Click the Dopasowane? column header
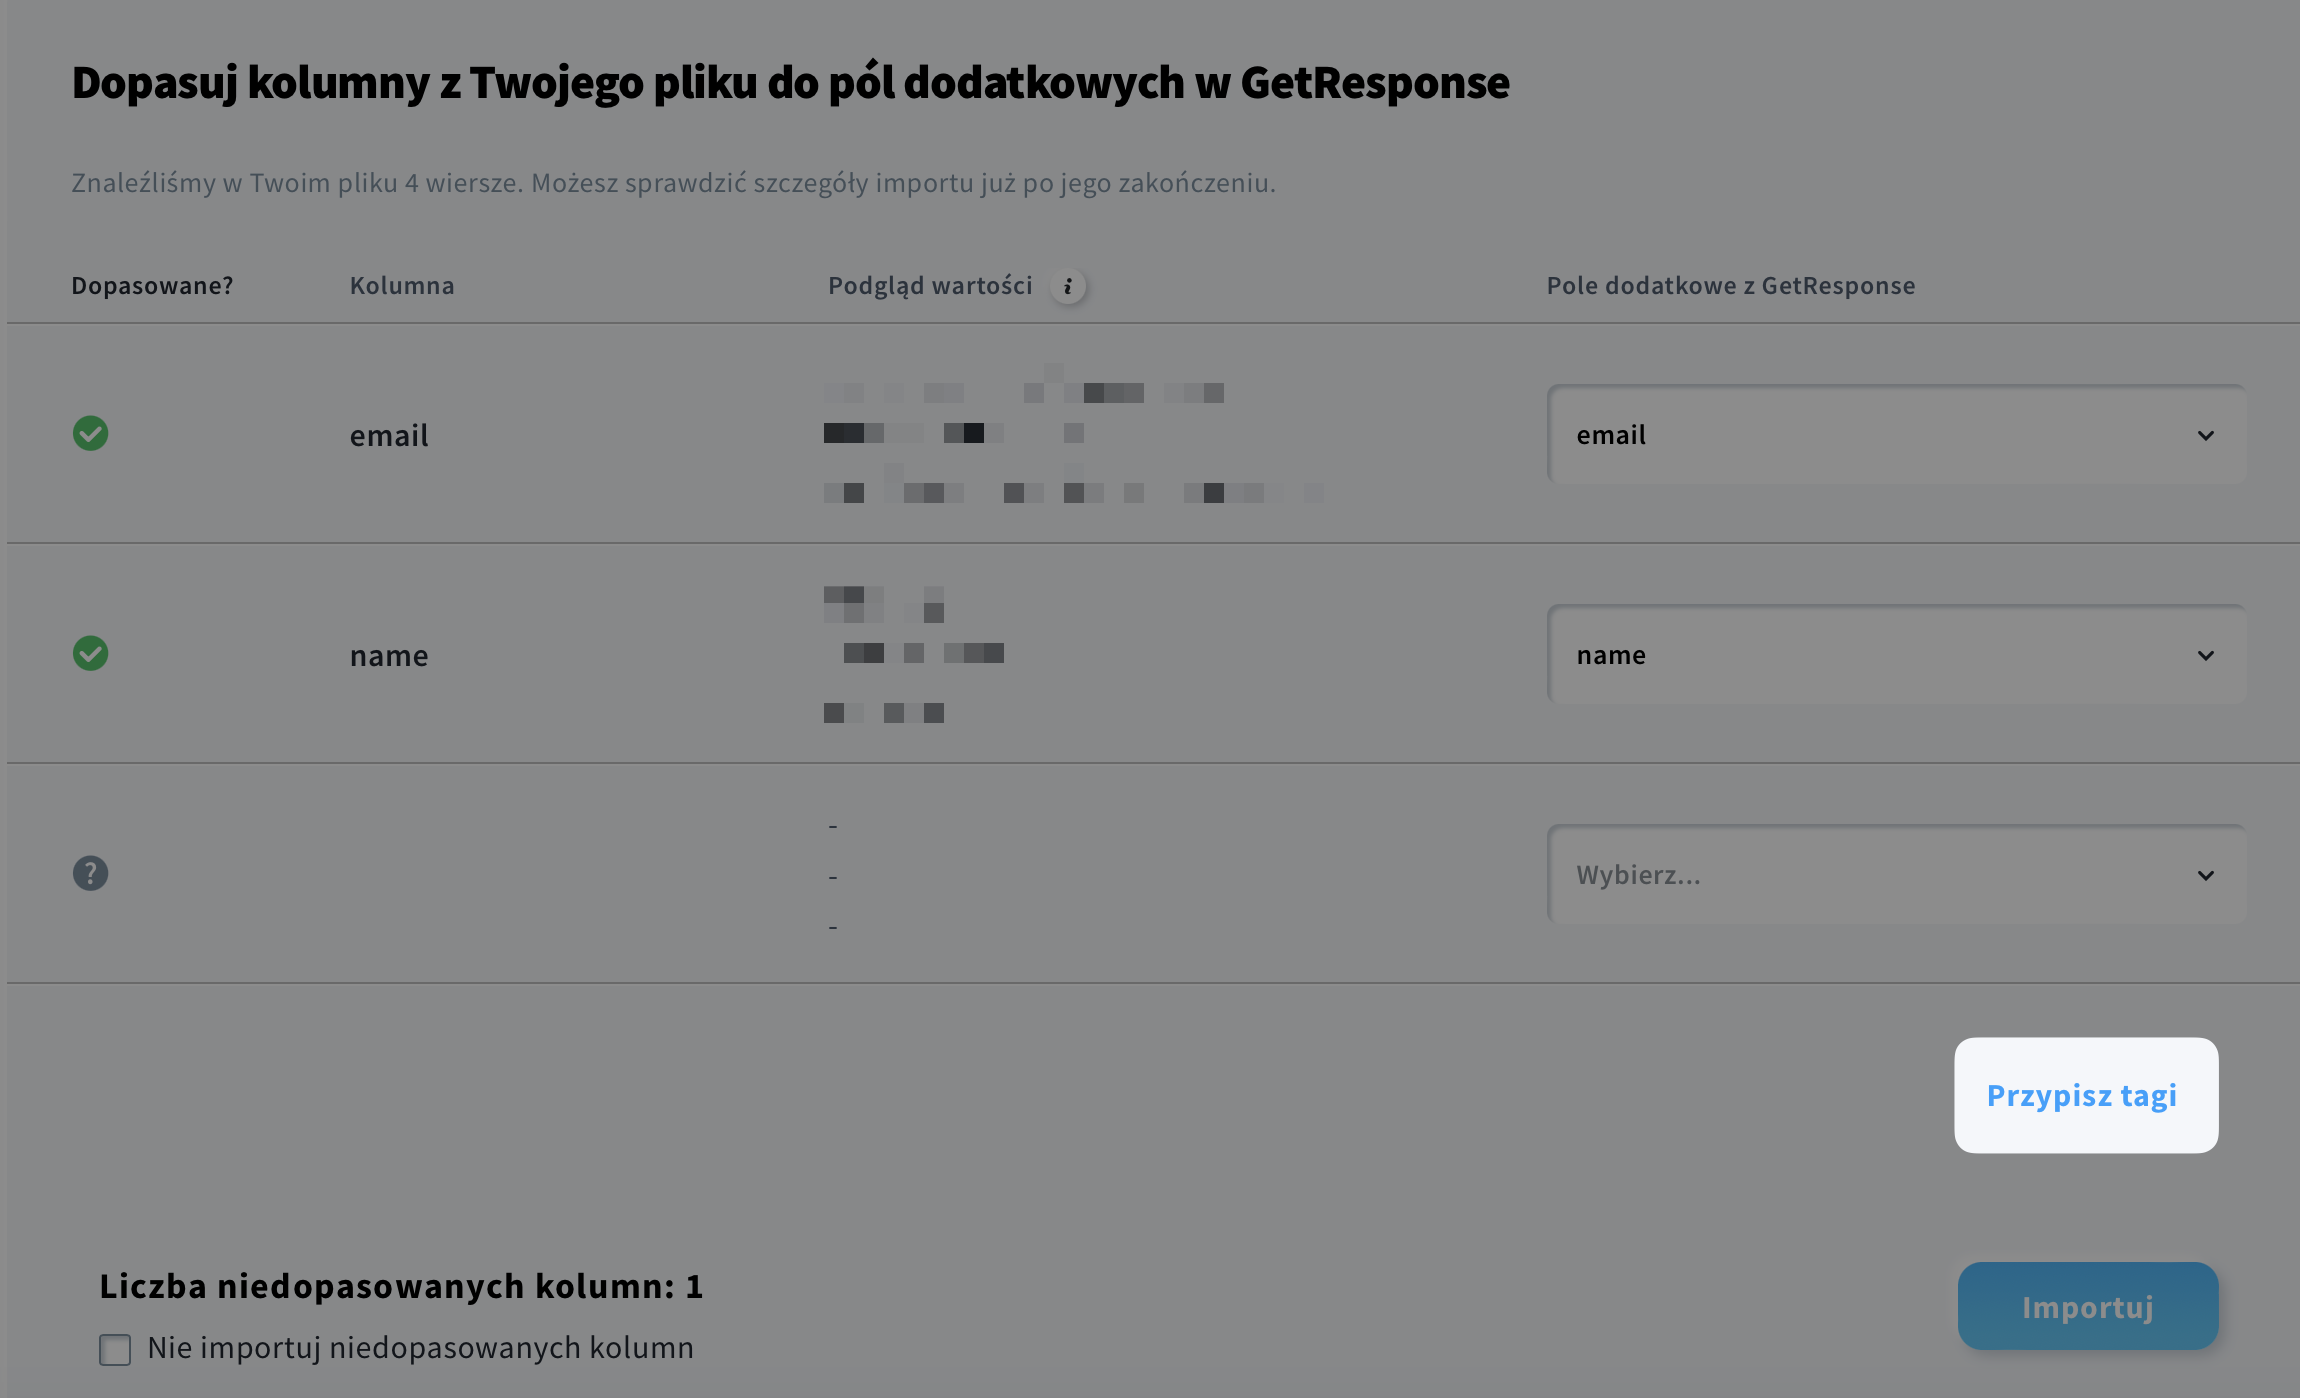Screen dimensions: 2300x1398 point(152,286)
